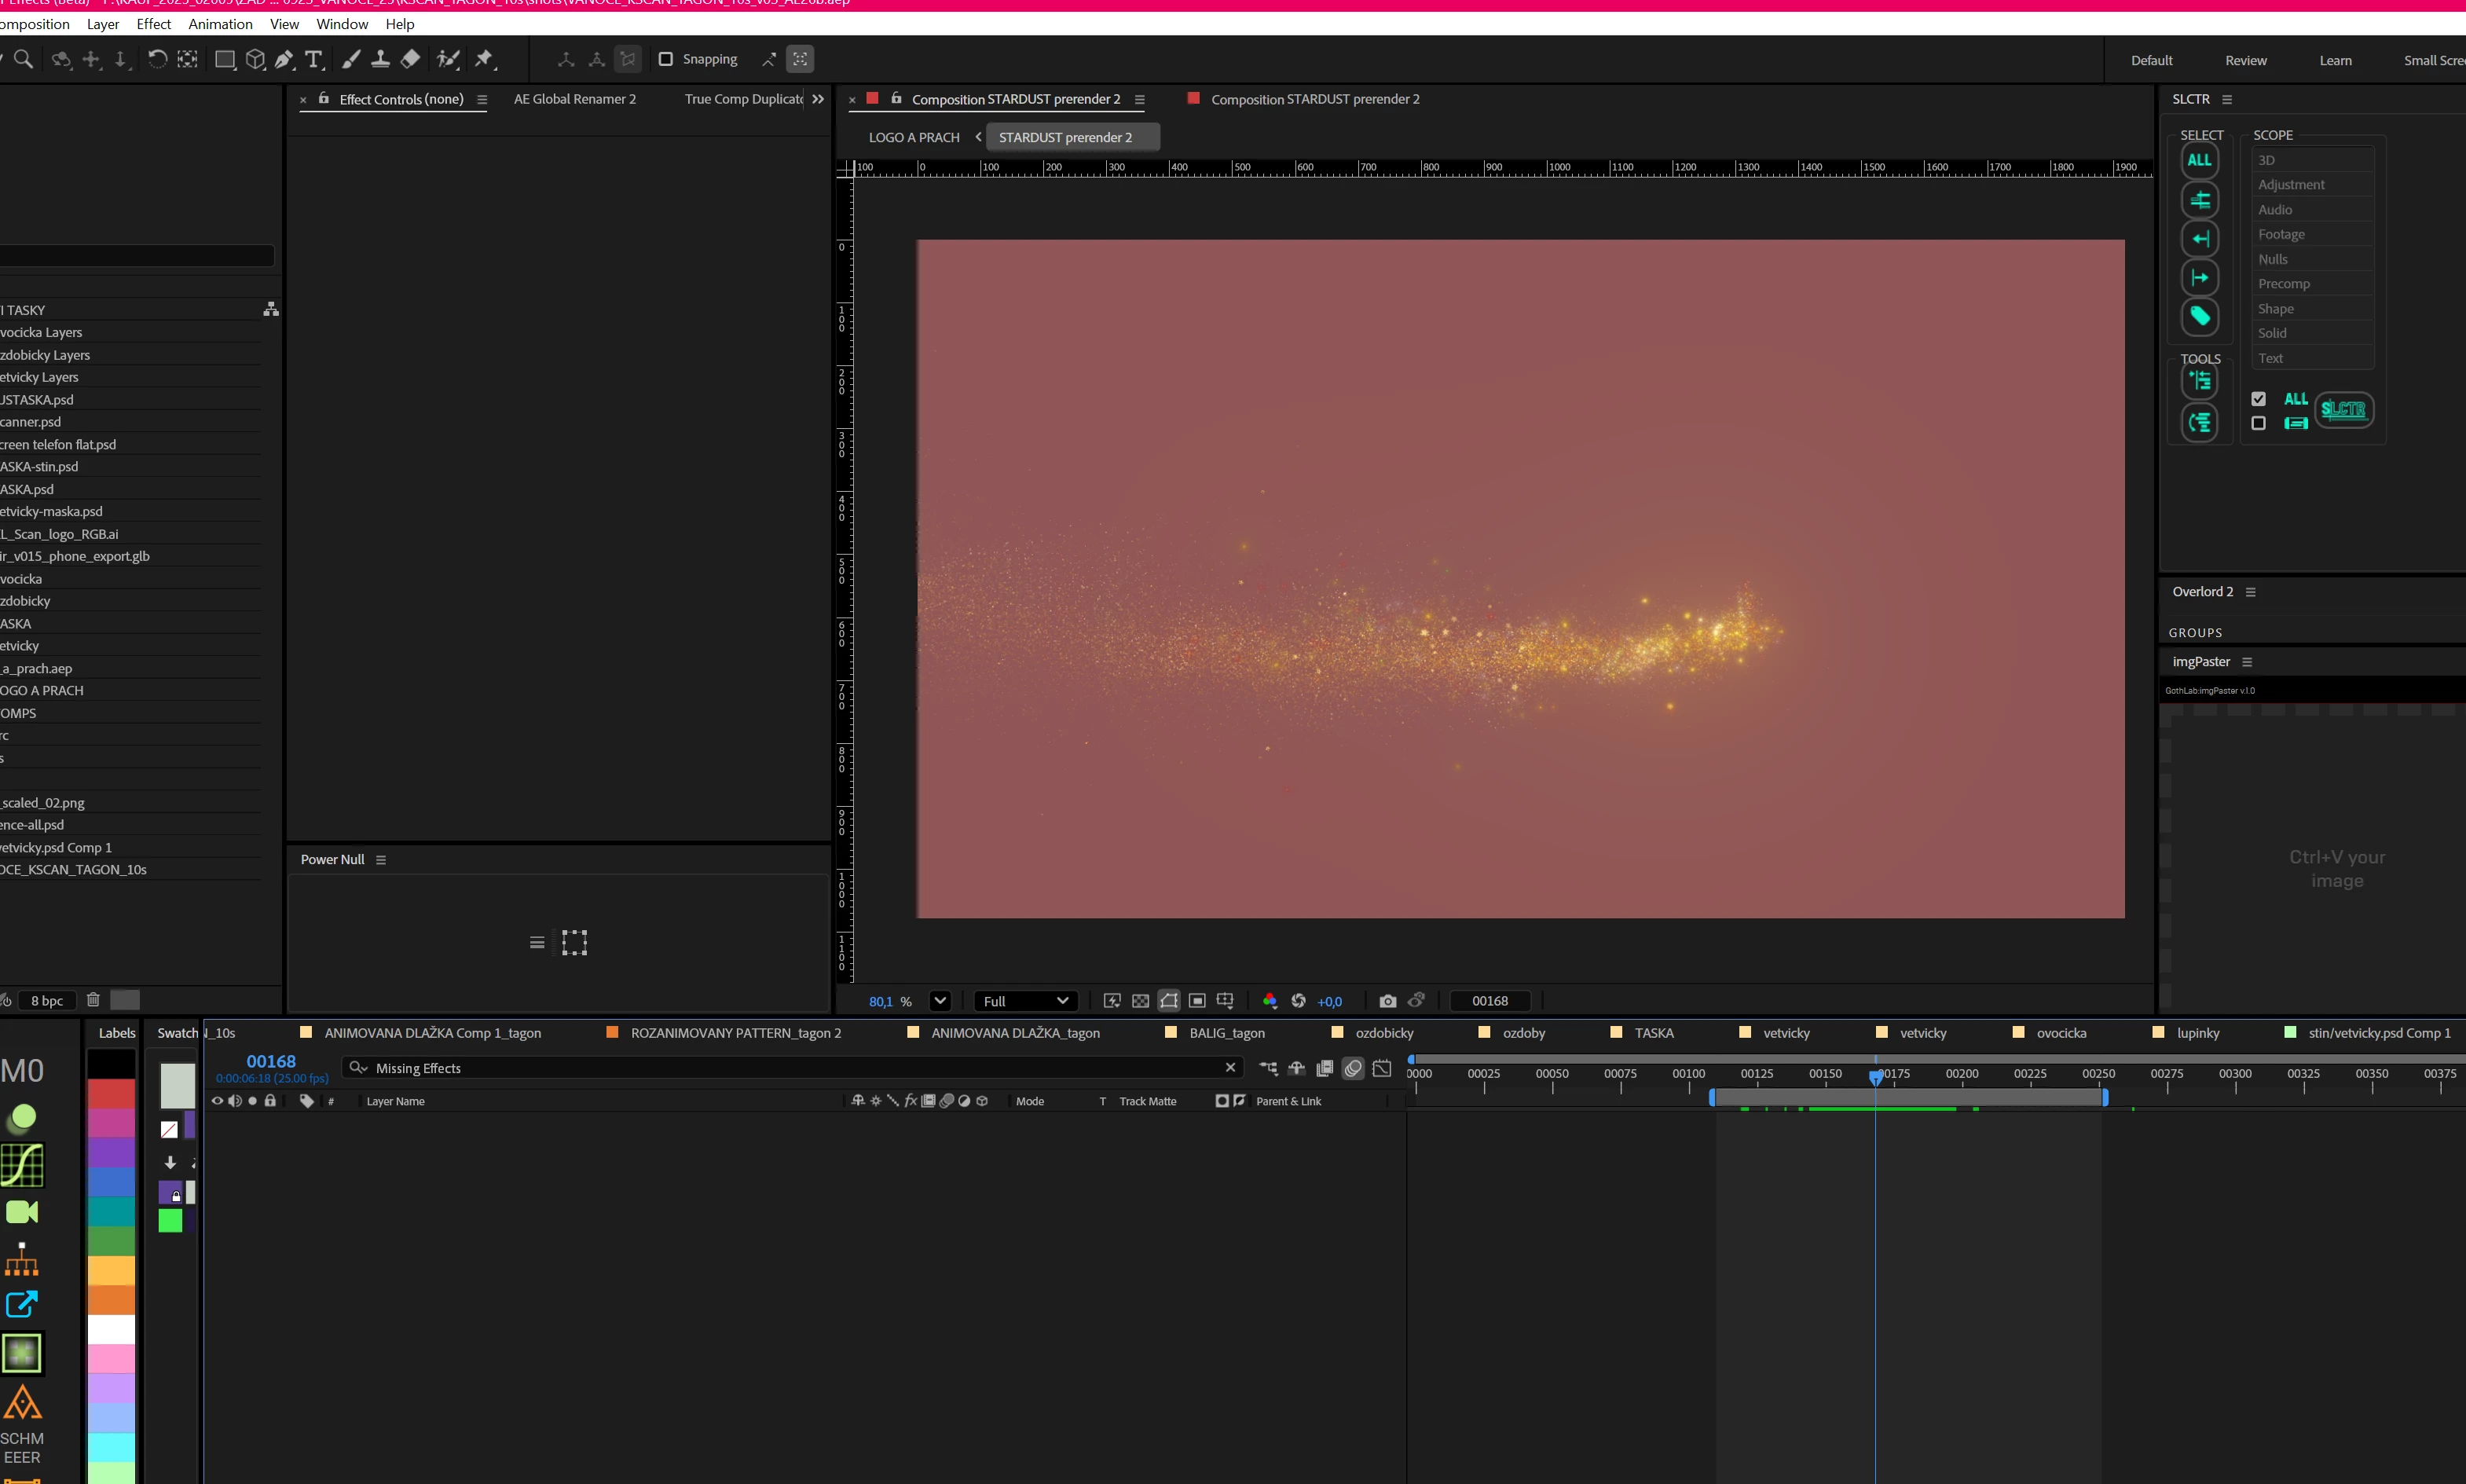Pick the yellow label color swatch

pos(111,1270)
